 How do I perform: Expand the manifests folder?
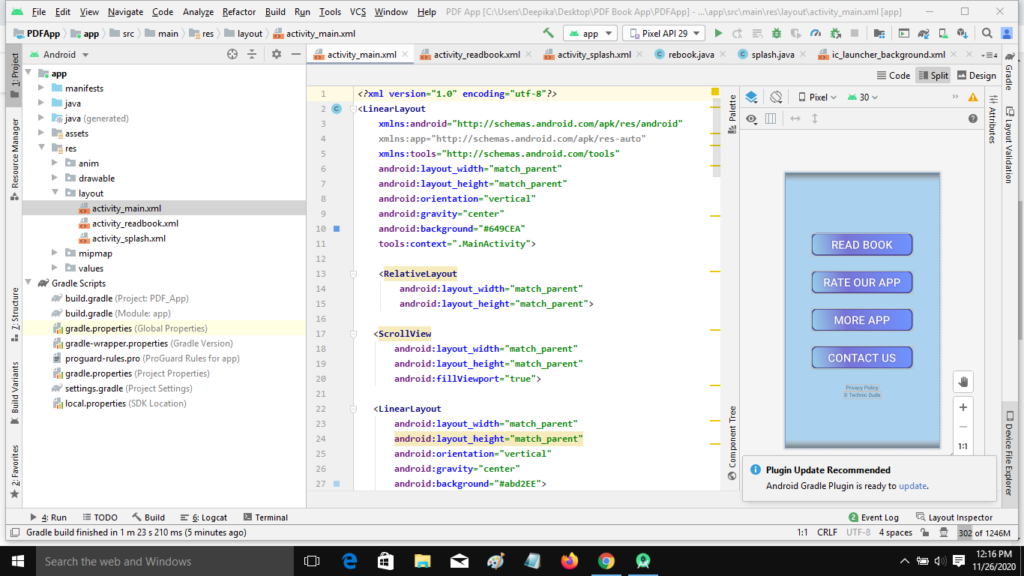(x=41, y=88)
